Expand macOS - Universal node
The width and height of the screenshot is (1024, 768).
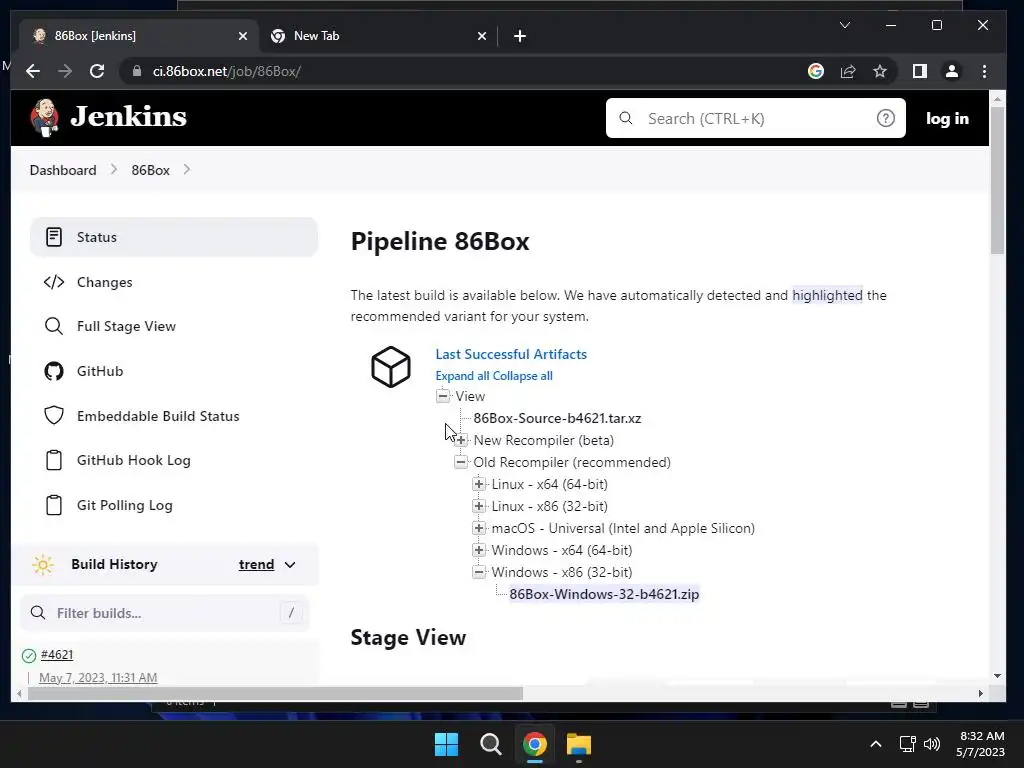point(479,528)
